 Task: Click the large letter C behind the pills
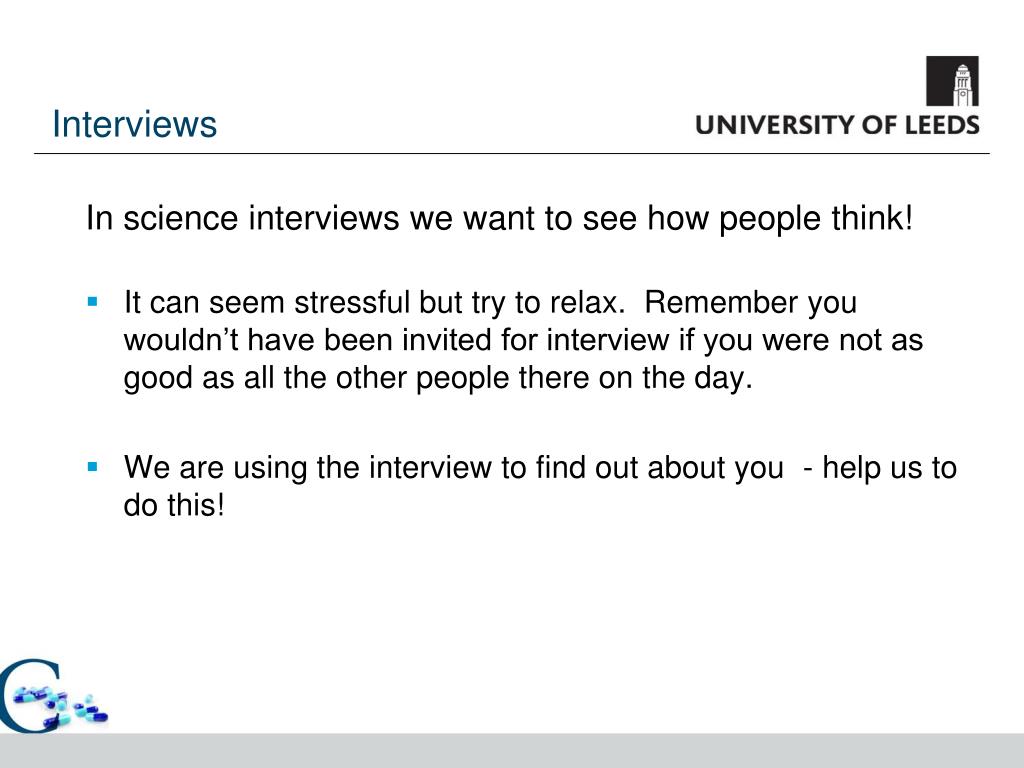tap(29, 696)
